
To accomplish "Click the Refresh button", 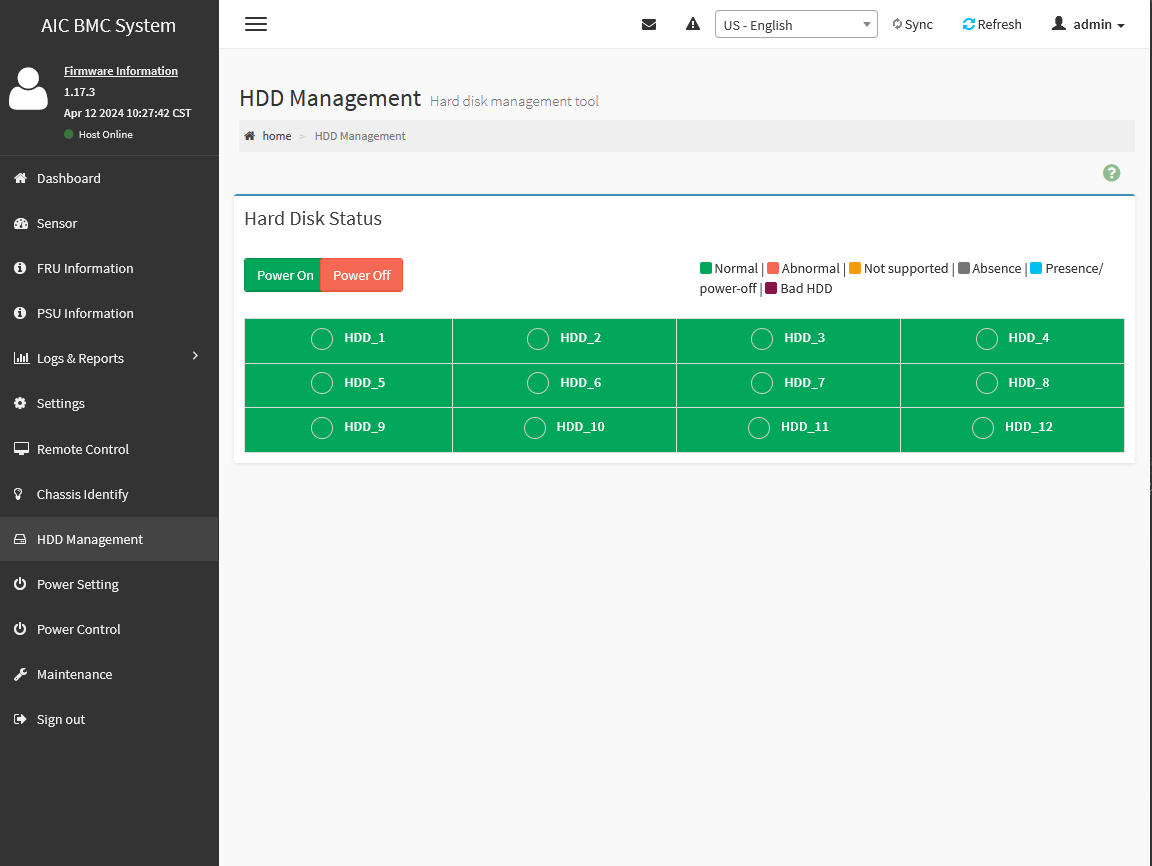I will pyautogui.click(x=992, y=24).
